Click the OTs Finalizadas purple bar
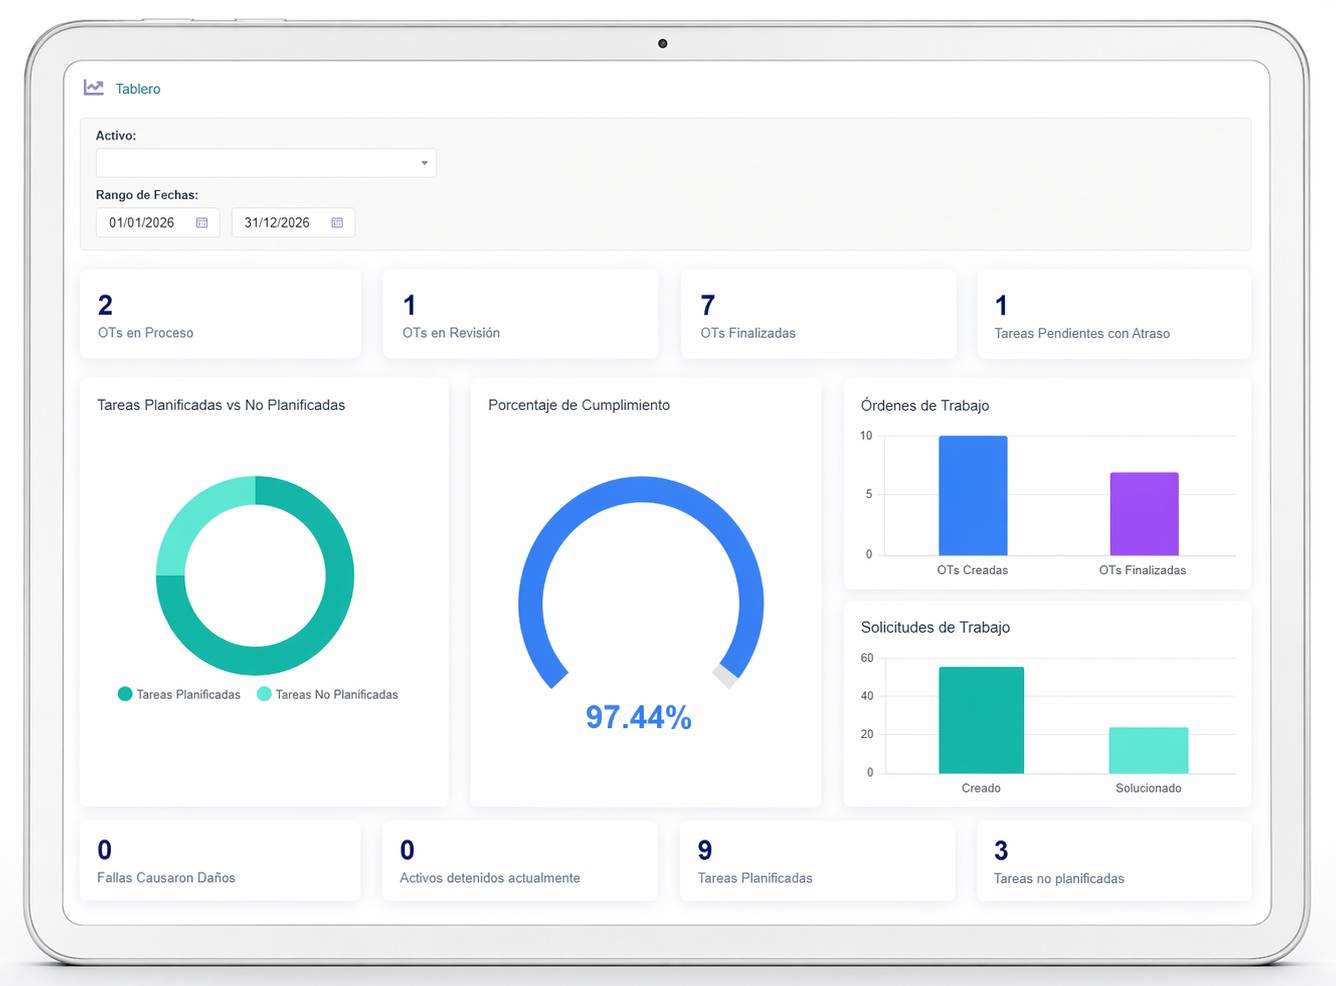The image size is (1336, 986). (x=1143, y=512)
